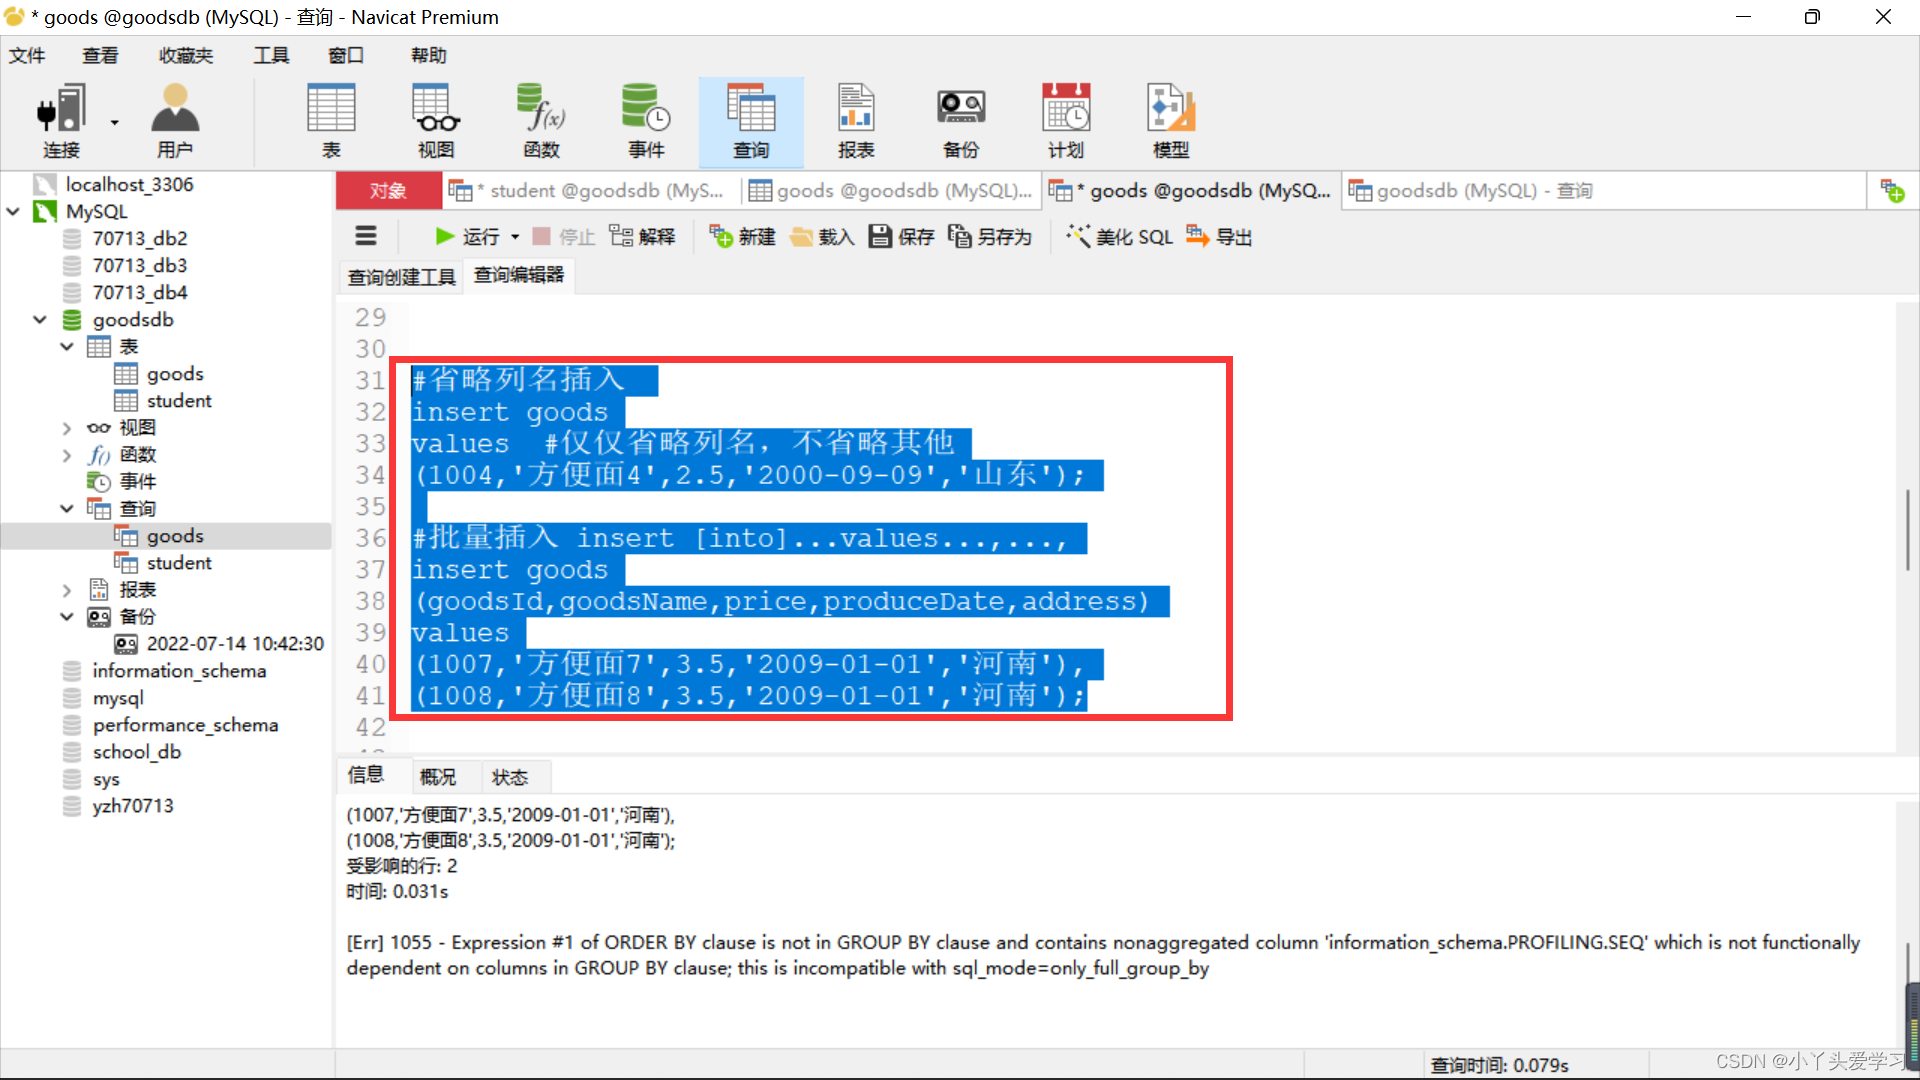Click the new tab plus icon

[x=1893, y=191]
